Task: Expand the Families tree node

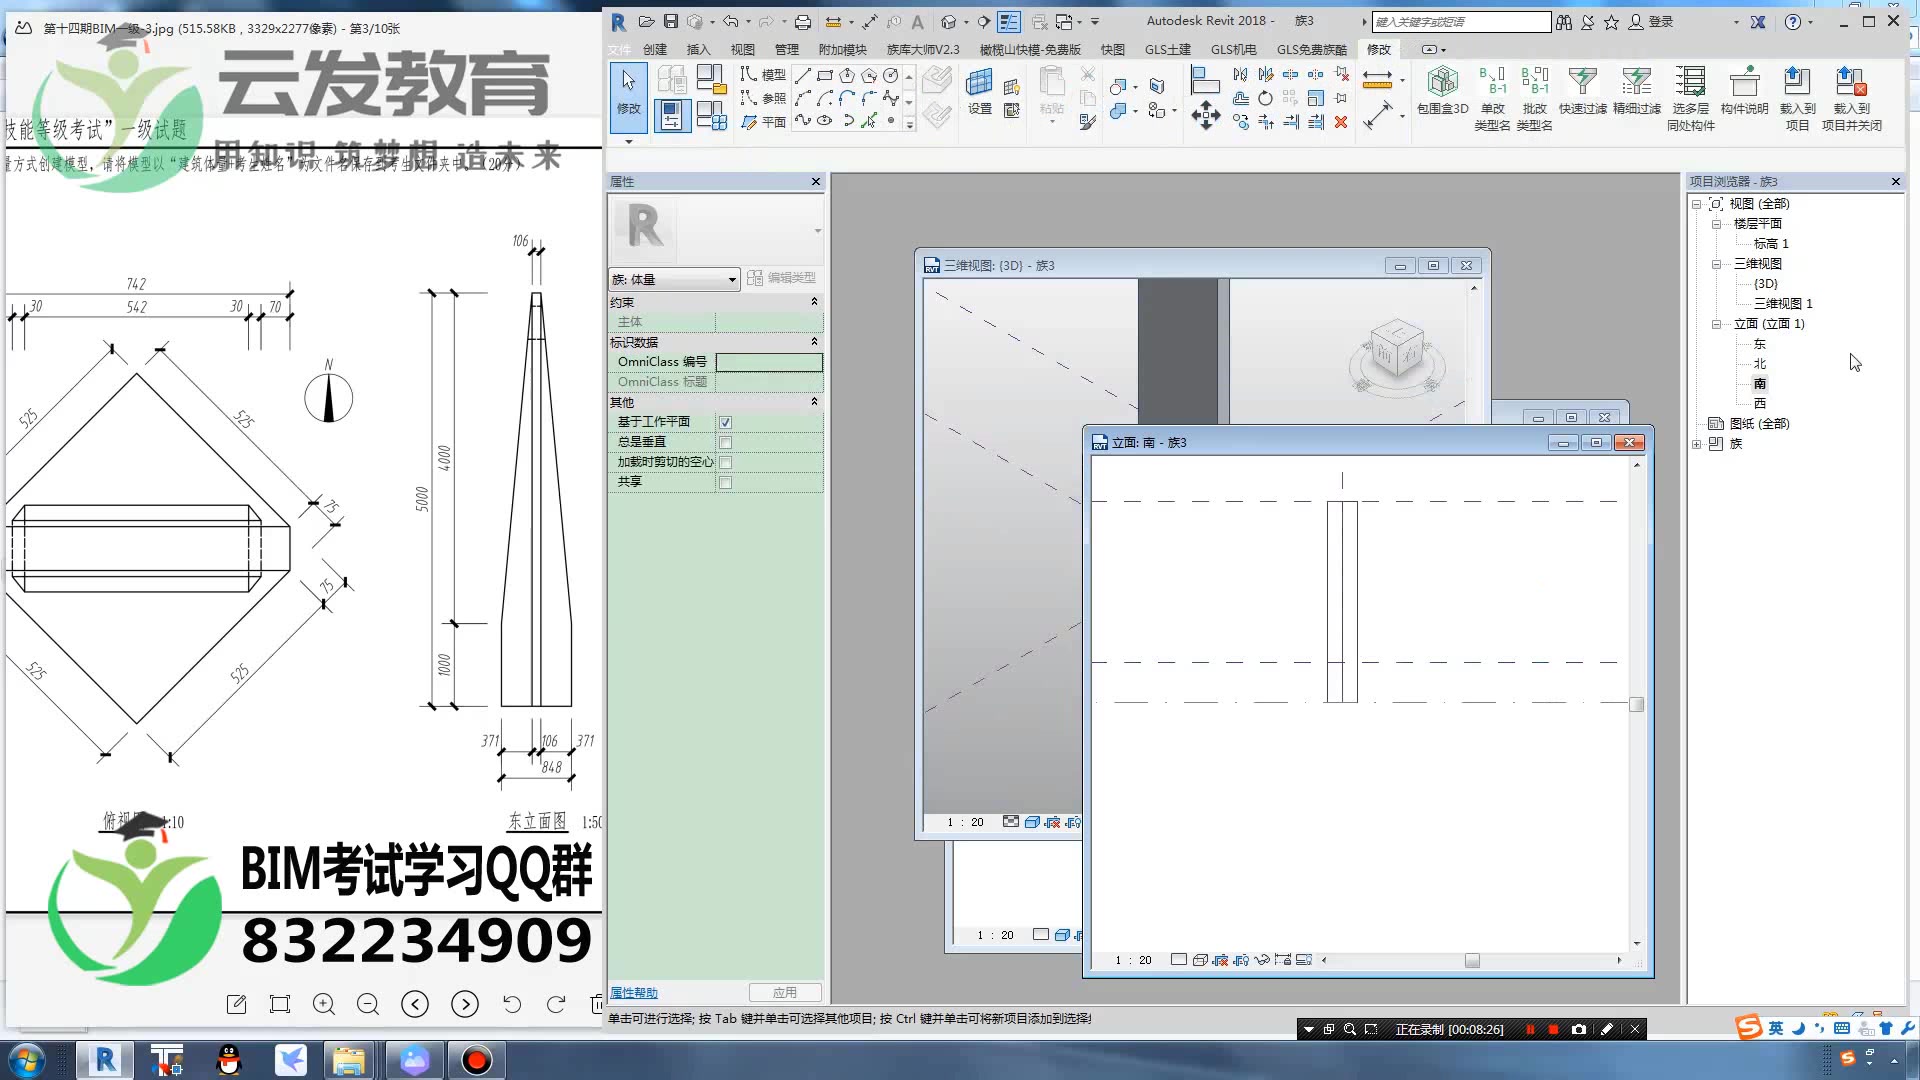Action: pyautogui.click(x=1697, y=444)
